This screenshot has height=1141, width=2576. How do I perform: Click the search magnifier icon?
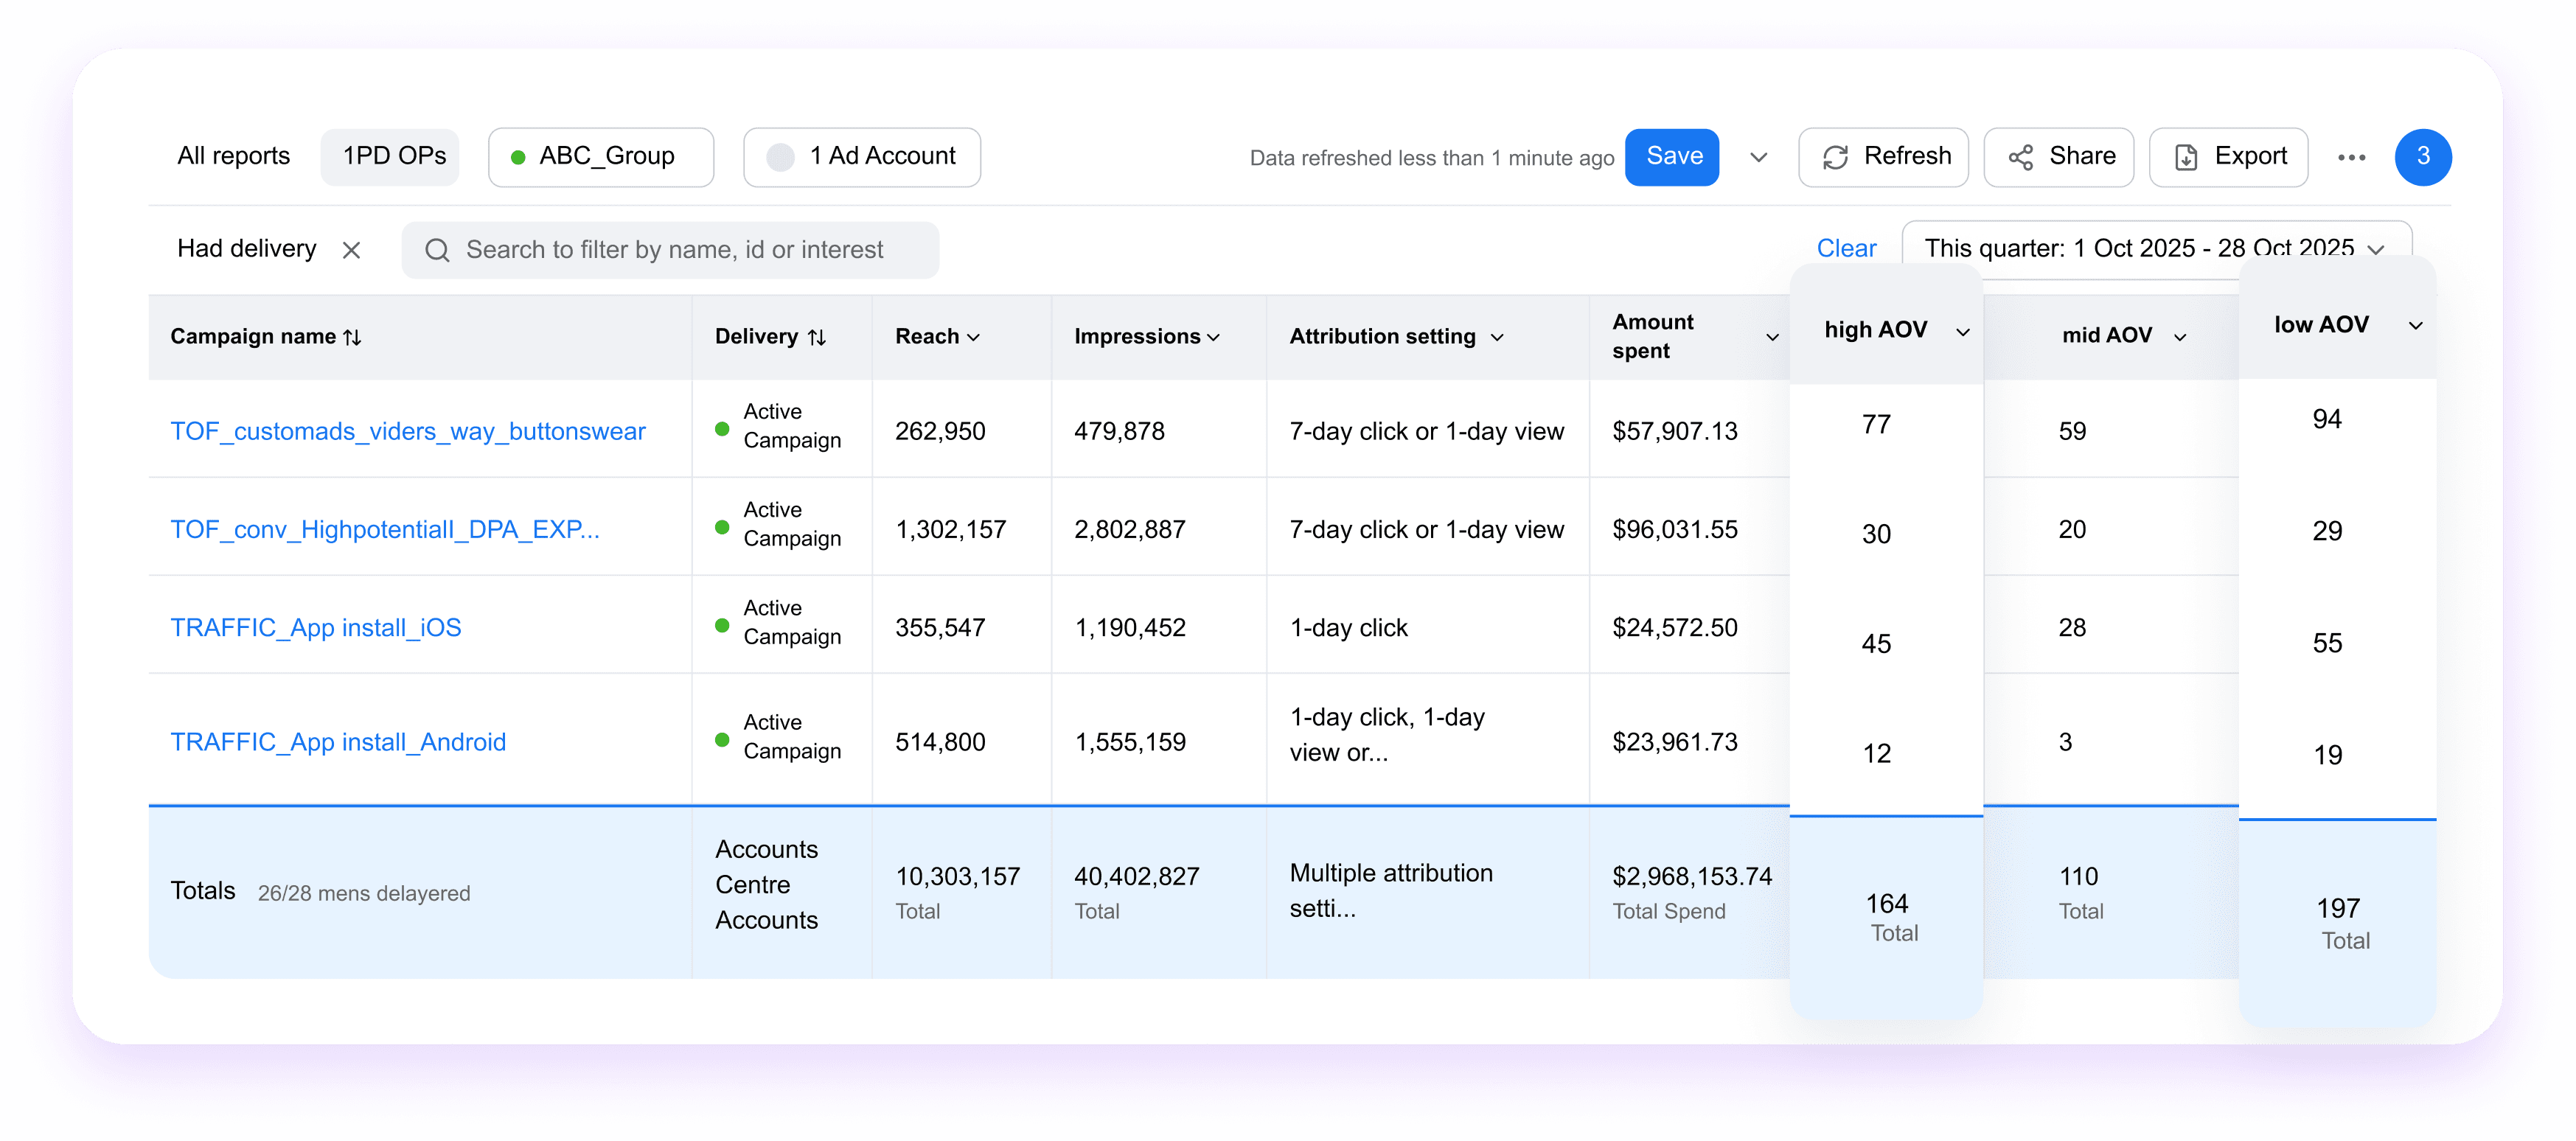coord(437,250)
